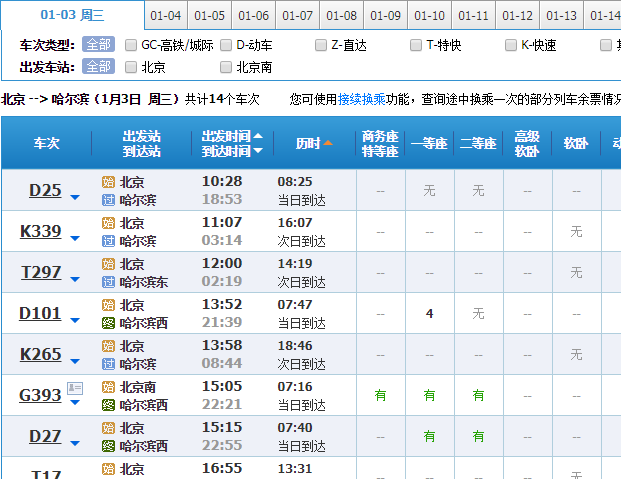
Task: Select the 01-04 date tab
Action: (166, 15)
